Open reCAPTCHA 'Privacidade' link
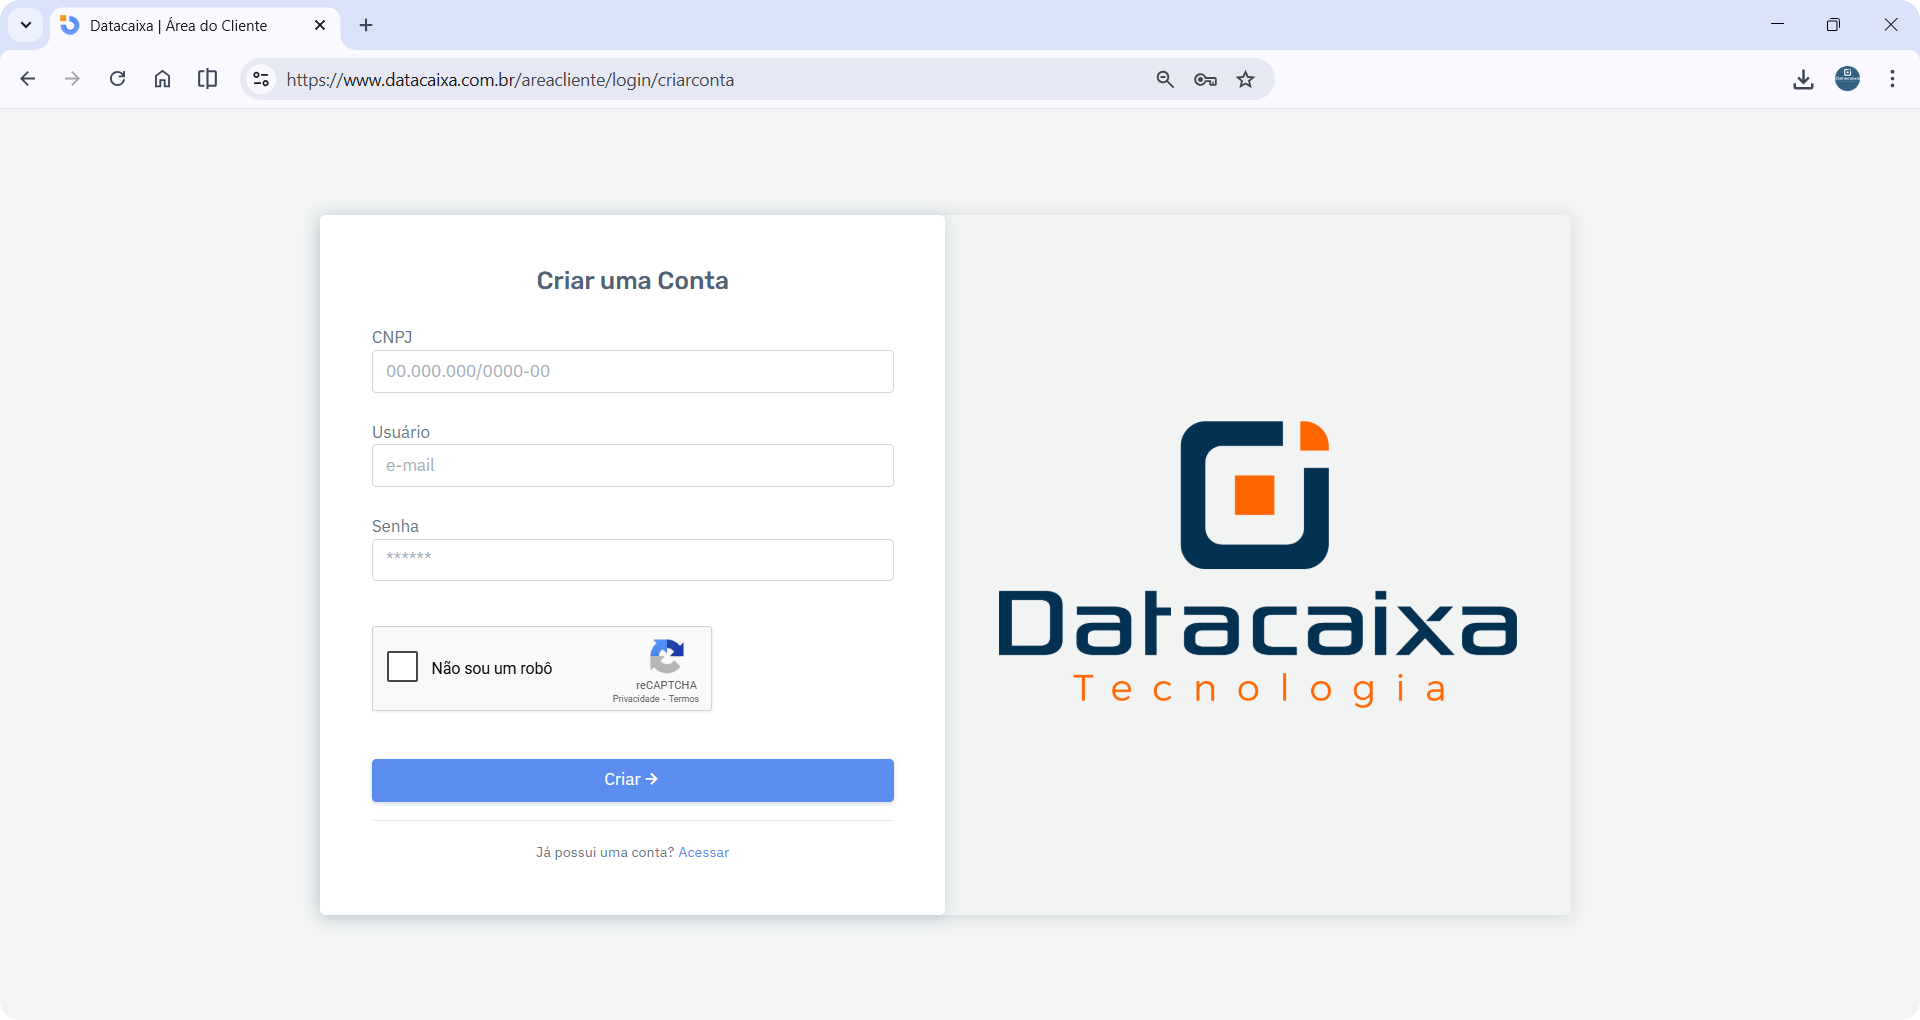Screen dimensions: 1920x1020 point(636,699)
